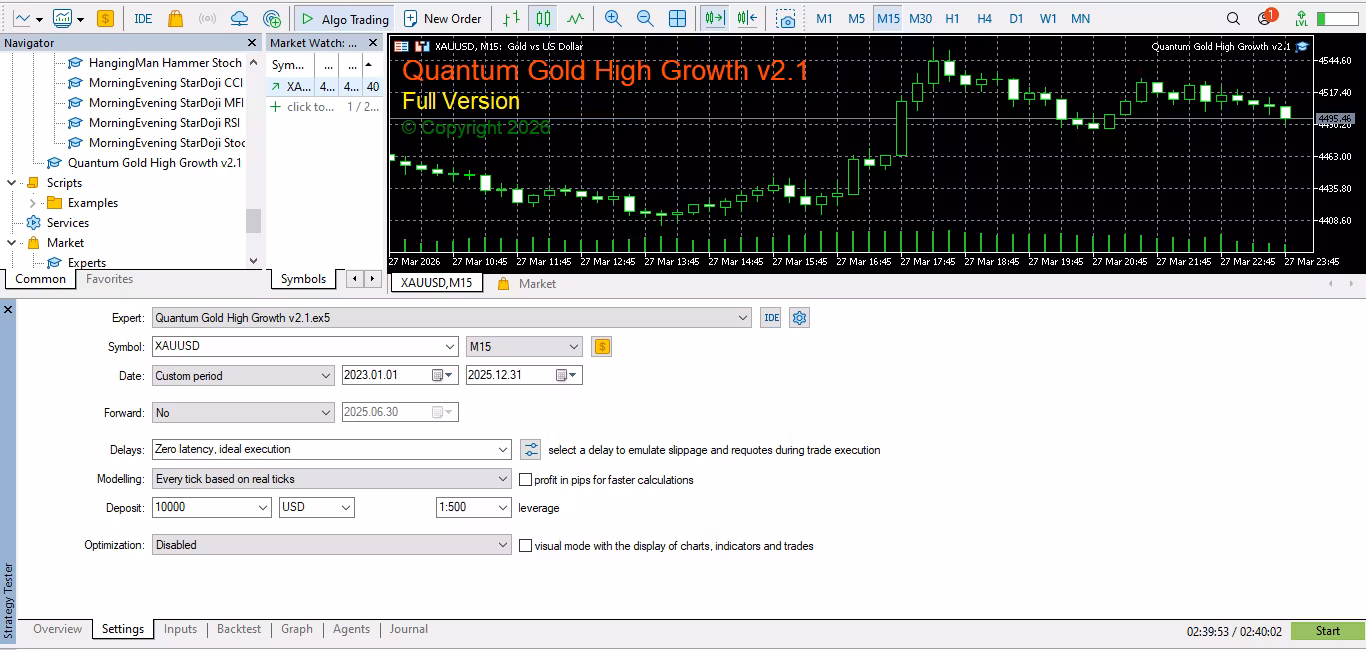The width and height of the screenshot is (1366, 650).
Task: Switch to the Graph tab
Action: coord(296,629)
